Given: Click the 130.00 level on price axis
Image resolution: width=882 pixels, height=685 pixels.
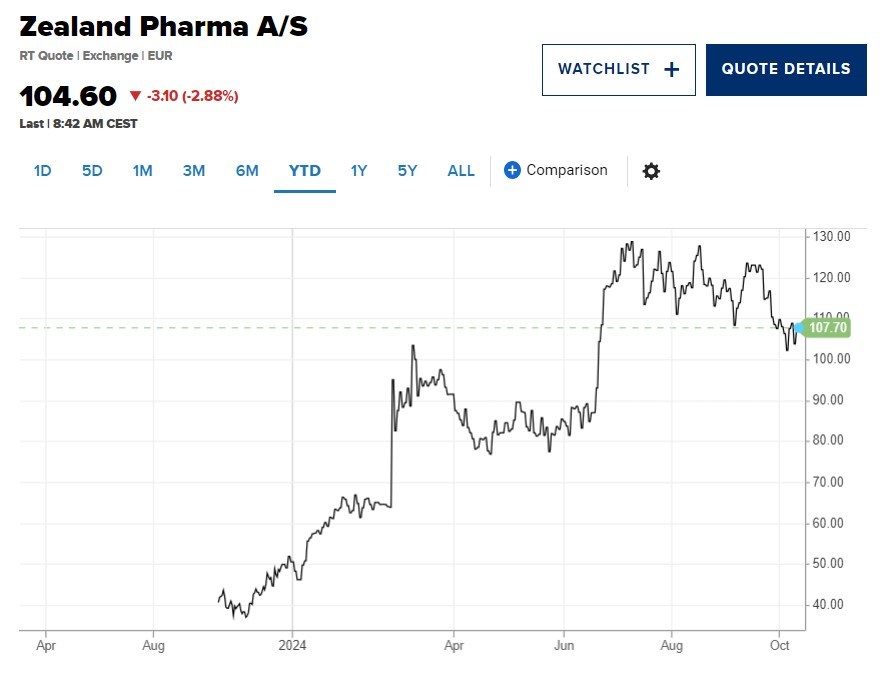Looking at the screenshot, I should (831, 236).
